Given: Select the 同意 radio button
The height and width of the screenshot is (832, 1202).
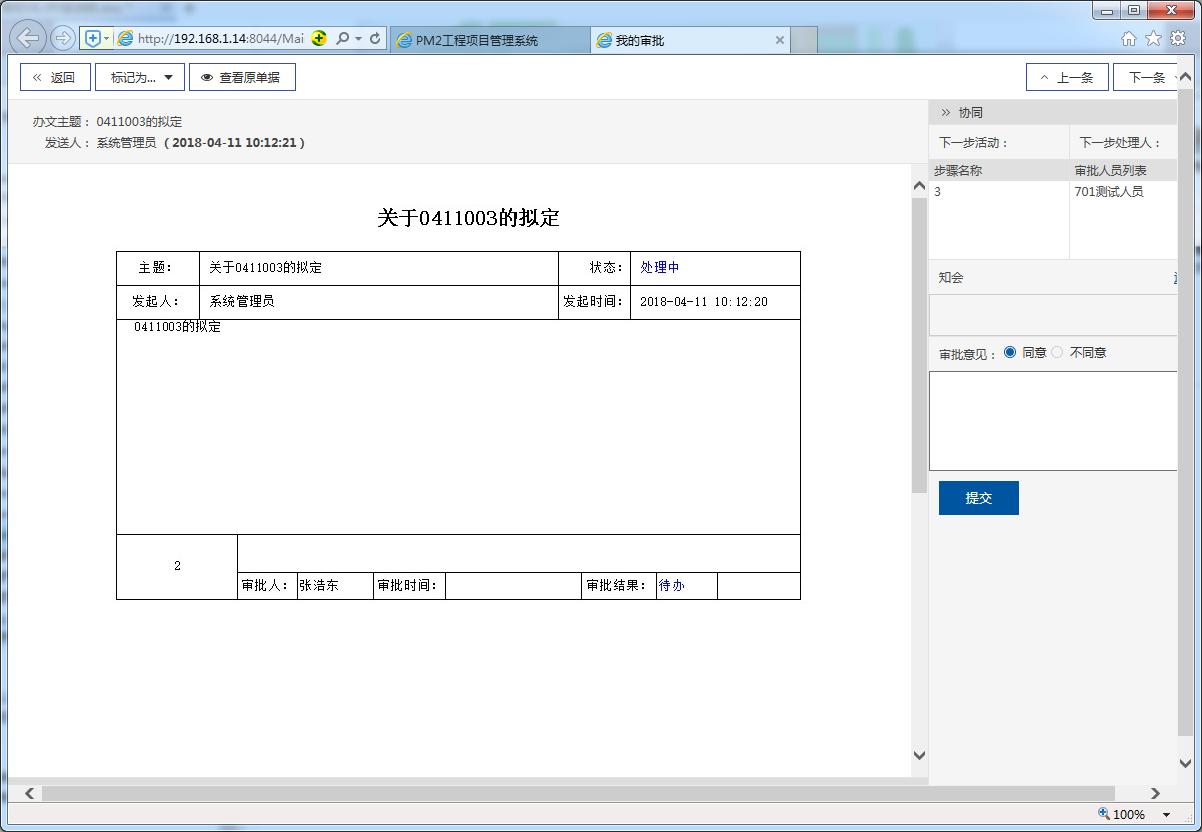Looking at the screenshot, I should [x=1009, y=352].
